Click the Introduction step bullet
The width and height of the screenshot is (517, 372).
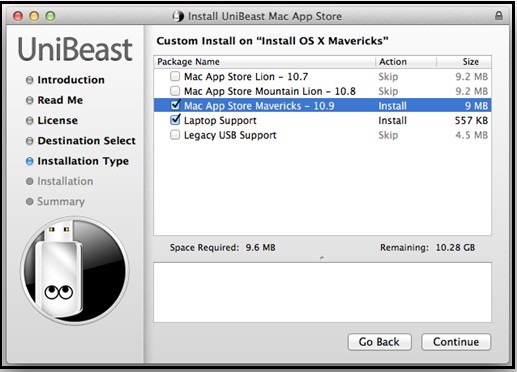point(30,80)
